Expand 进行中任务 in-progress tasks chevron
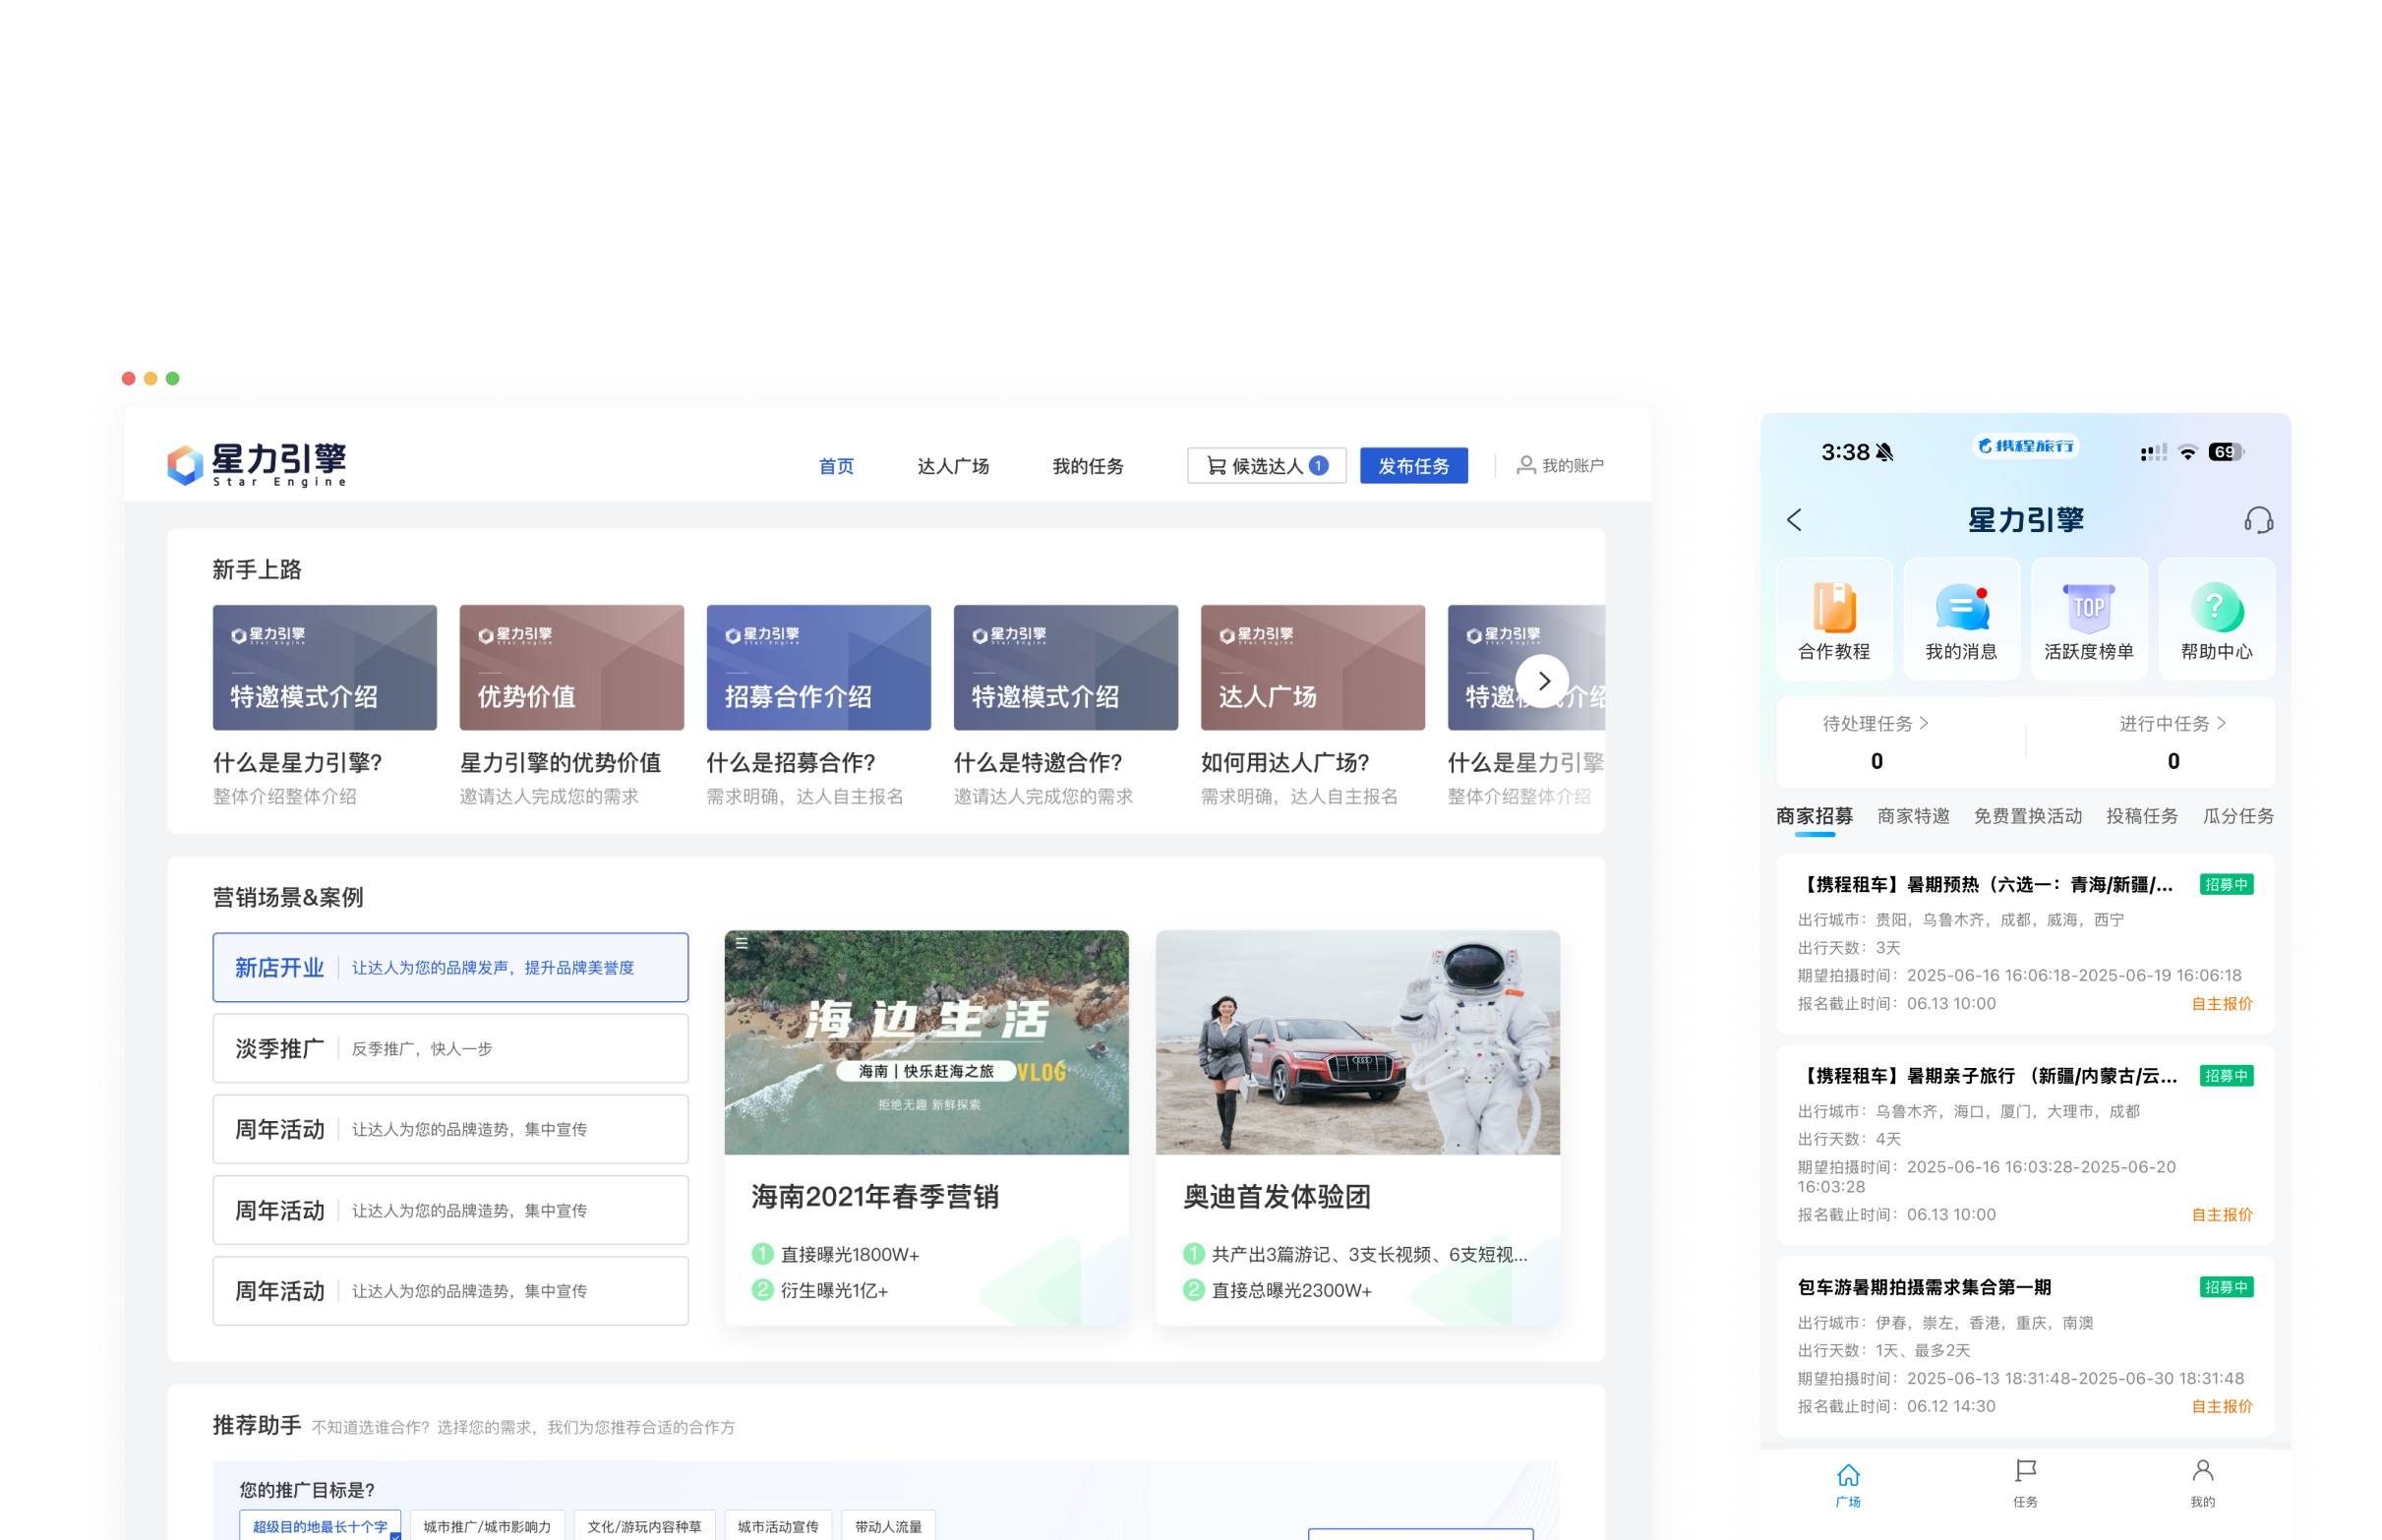The height and width of the screenshot is (1540, 2382). (x=2221, y=723)
